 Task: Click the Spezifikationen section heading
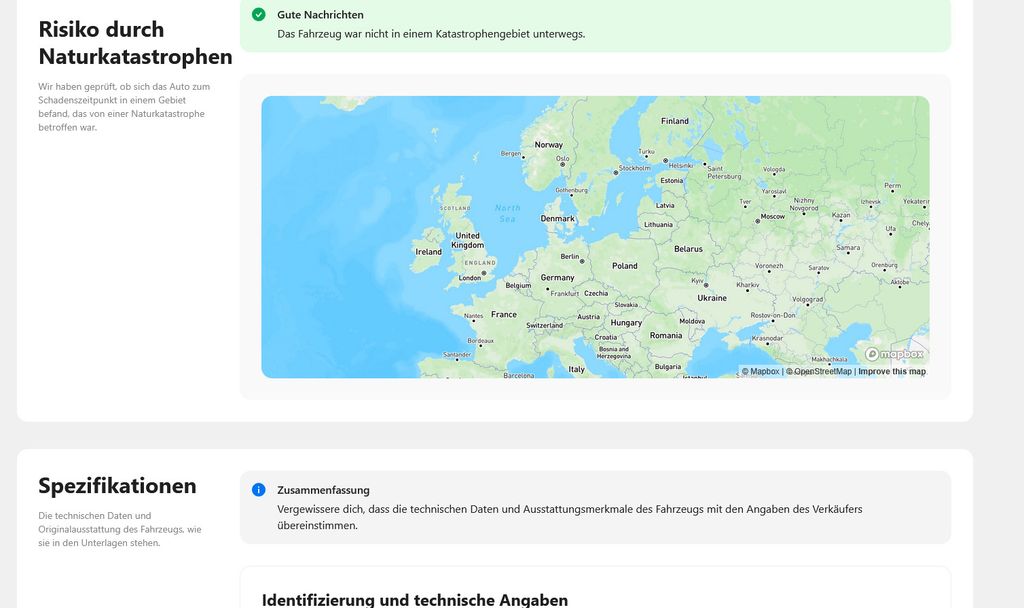(x=117, y=486)
